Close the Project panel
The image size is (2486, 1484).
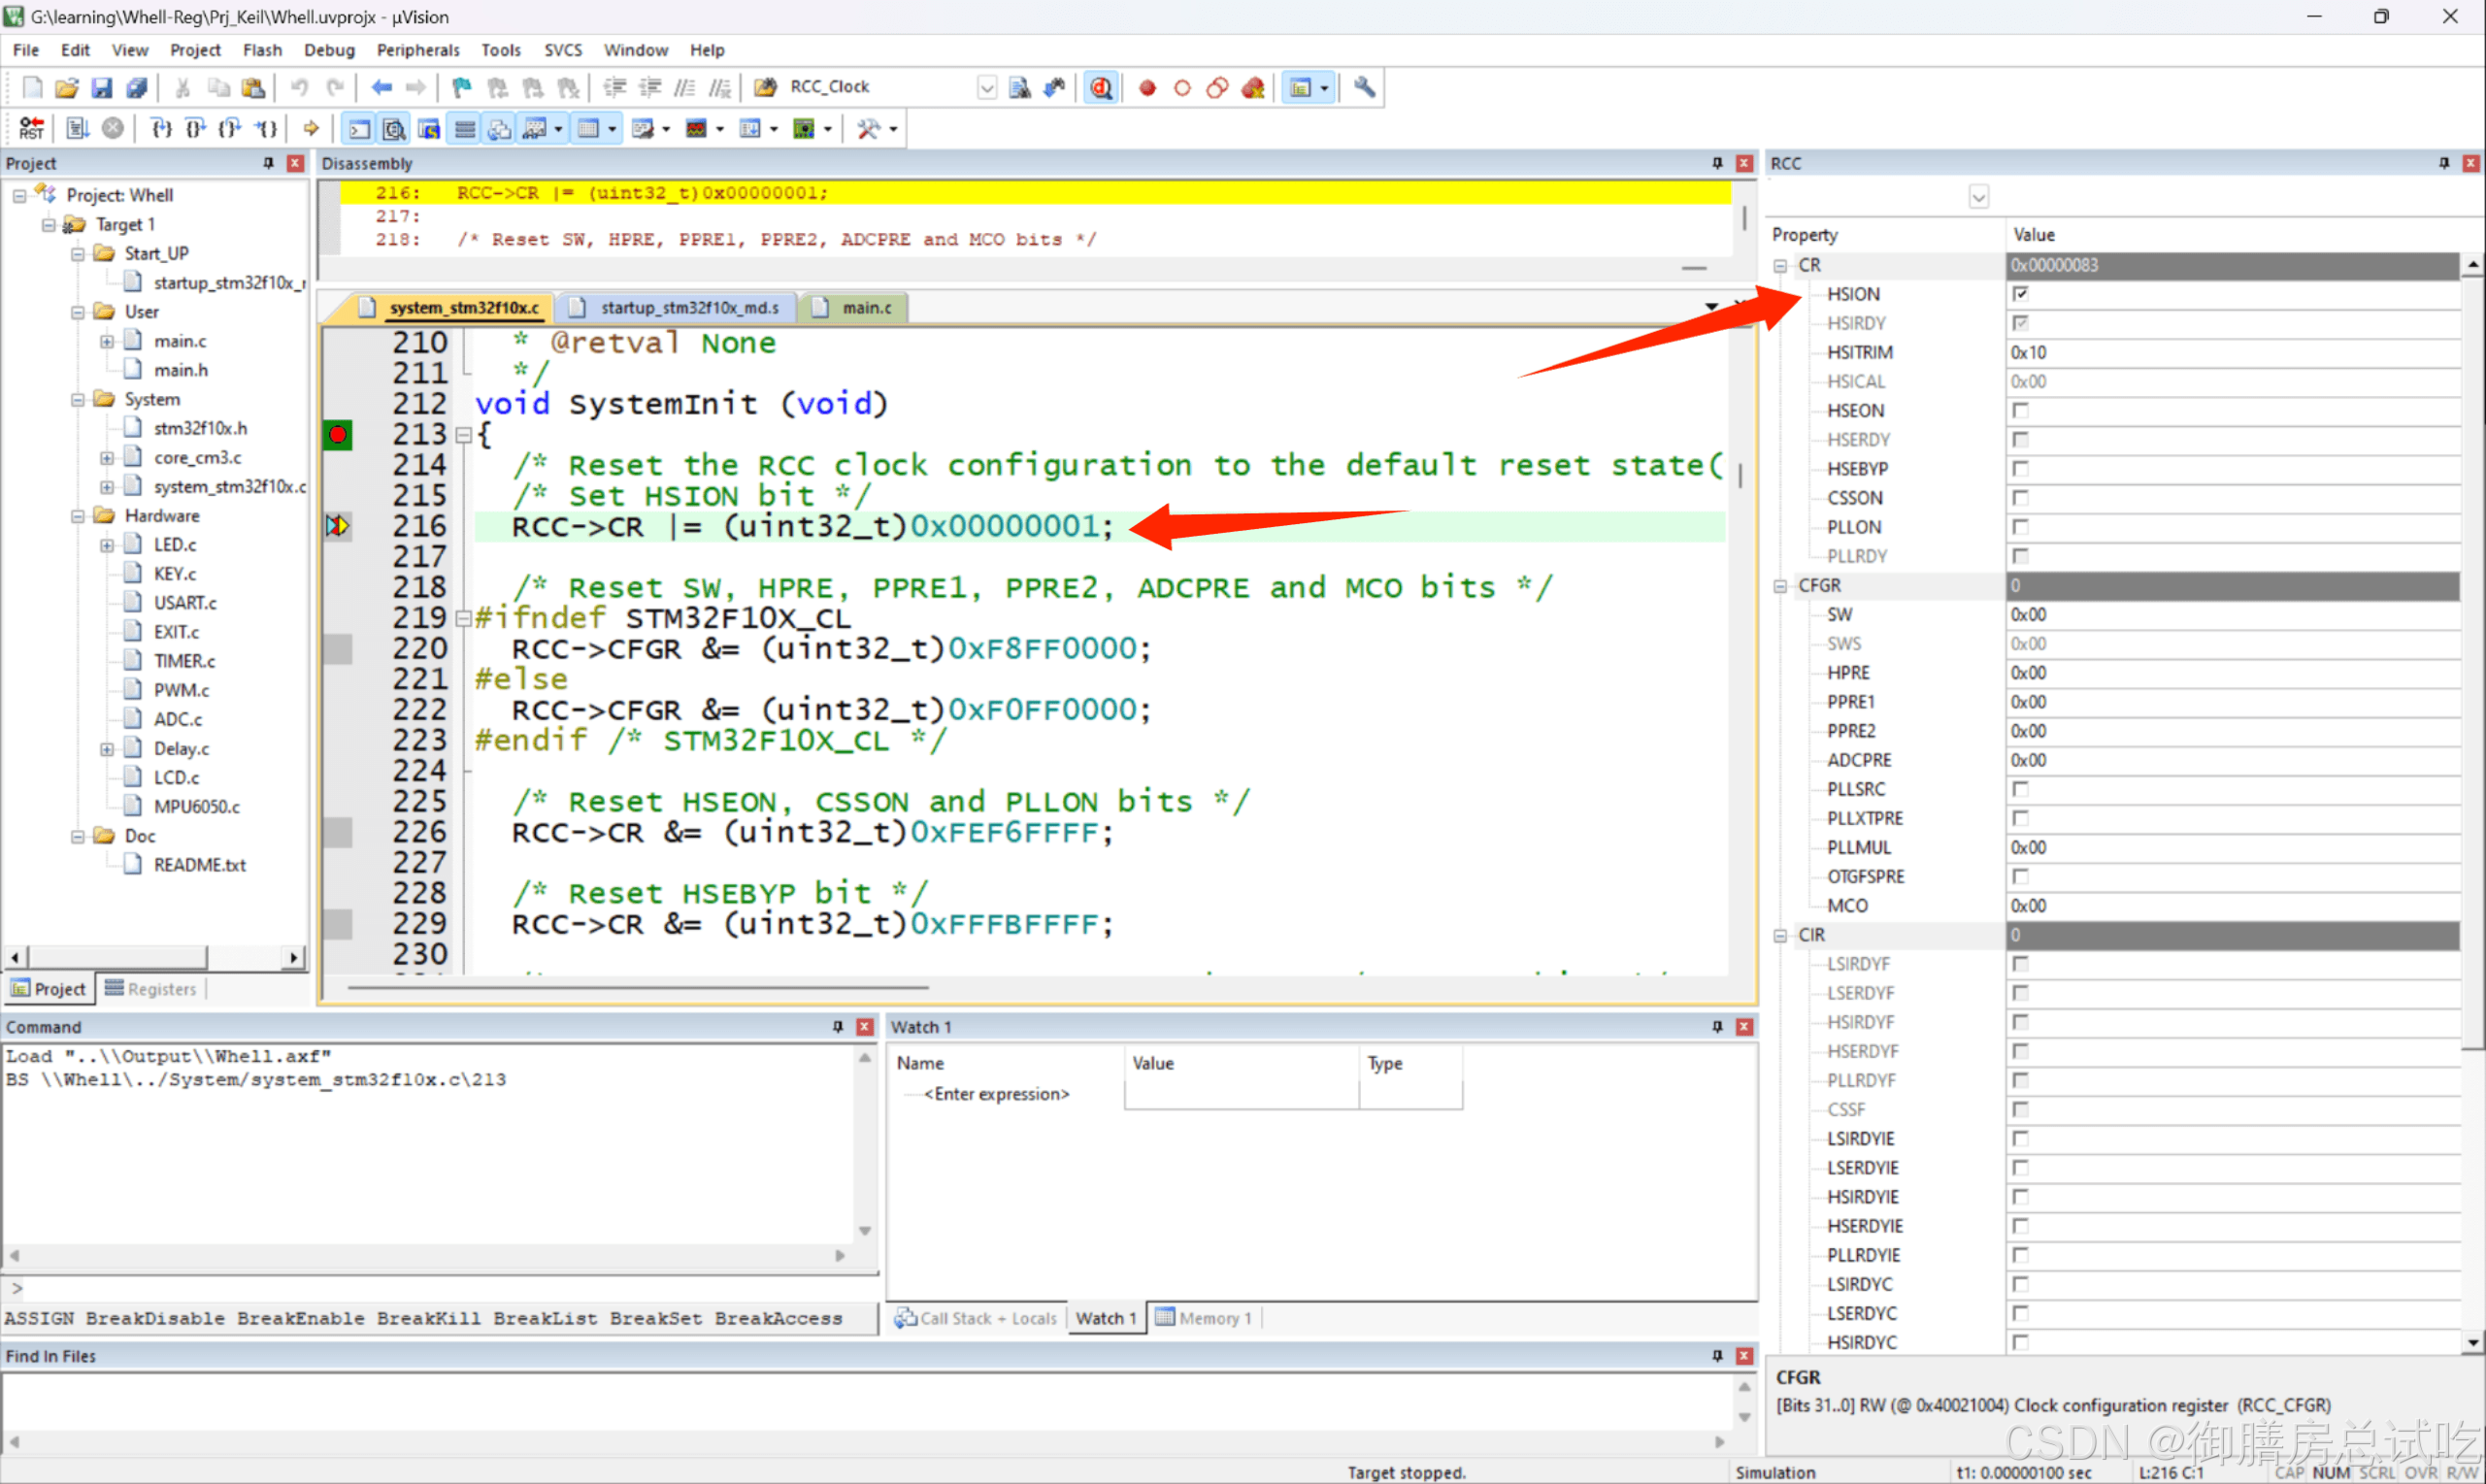point(295,163)
